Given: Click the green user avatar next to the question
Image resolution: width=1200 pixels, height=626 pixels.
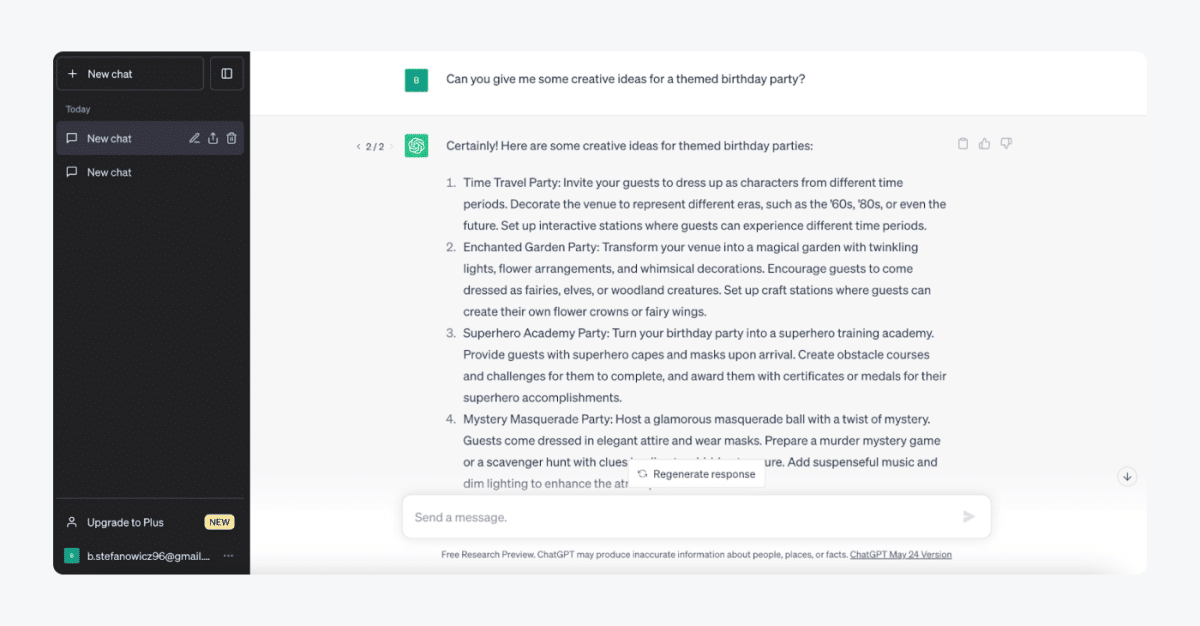Looking at the screenshot, I should coord(416,79).
